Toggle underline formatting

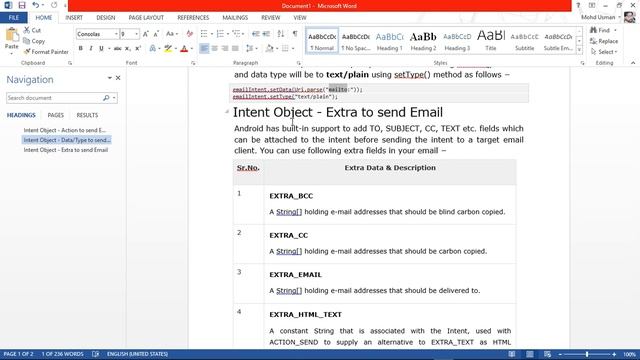[x=101, y=49]
